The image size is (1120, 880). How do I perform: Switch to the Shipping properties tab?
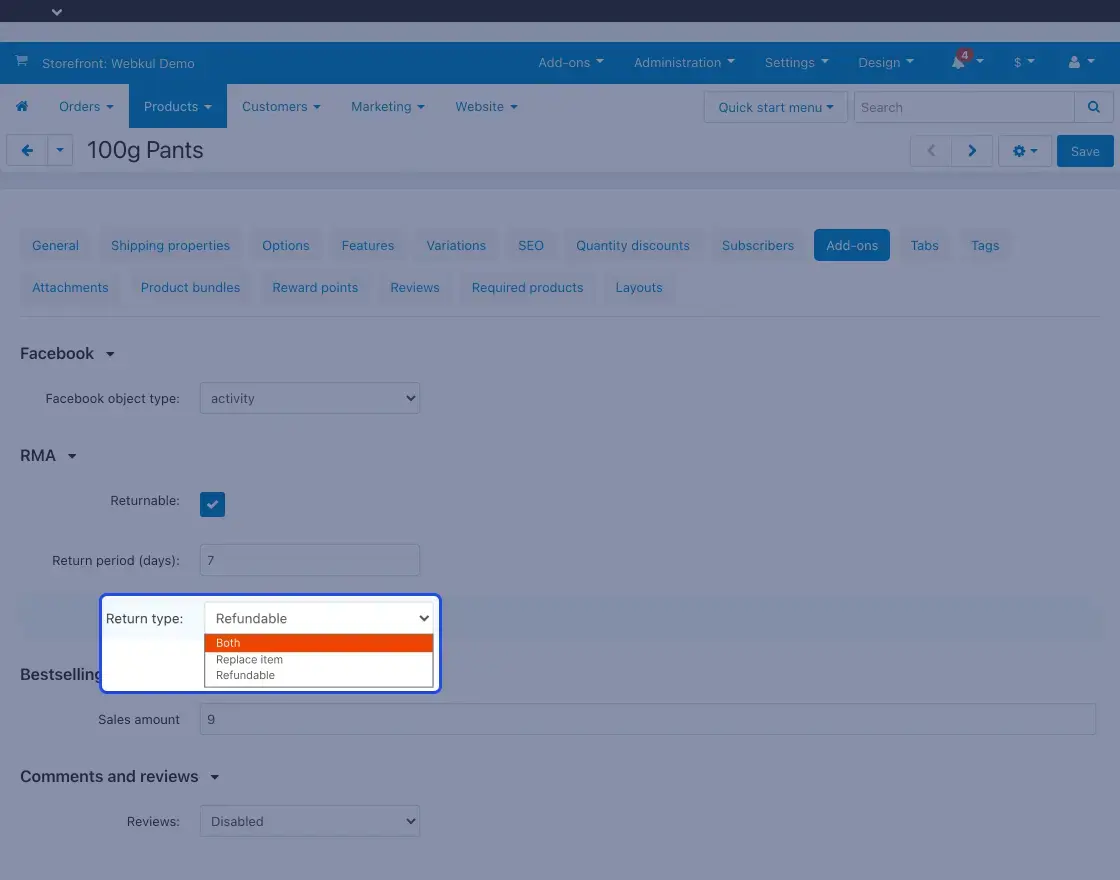tap(170, 245)
